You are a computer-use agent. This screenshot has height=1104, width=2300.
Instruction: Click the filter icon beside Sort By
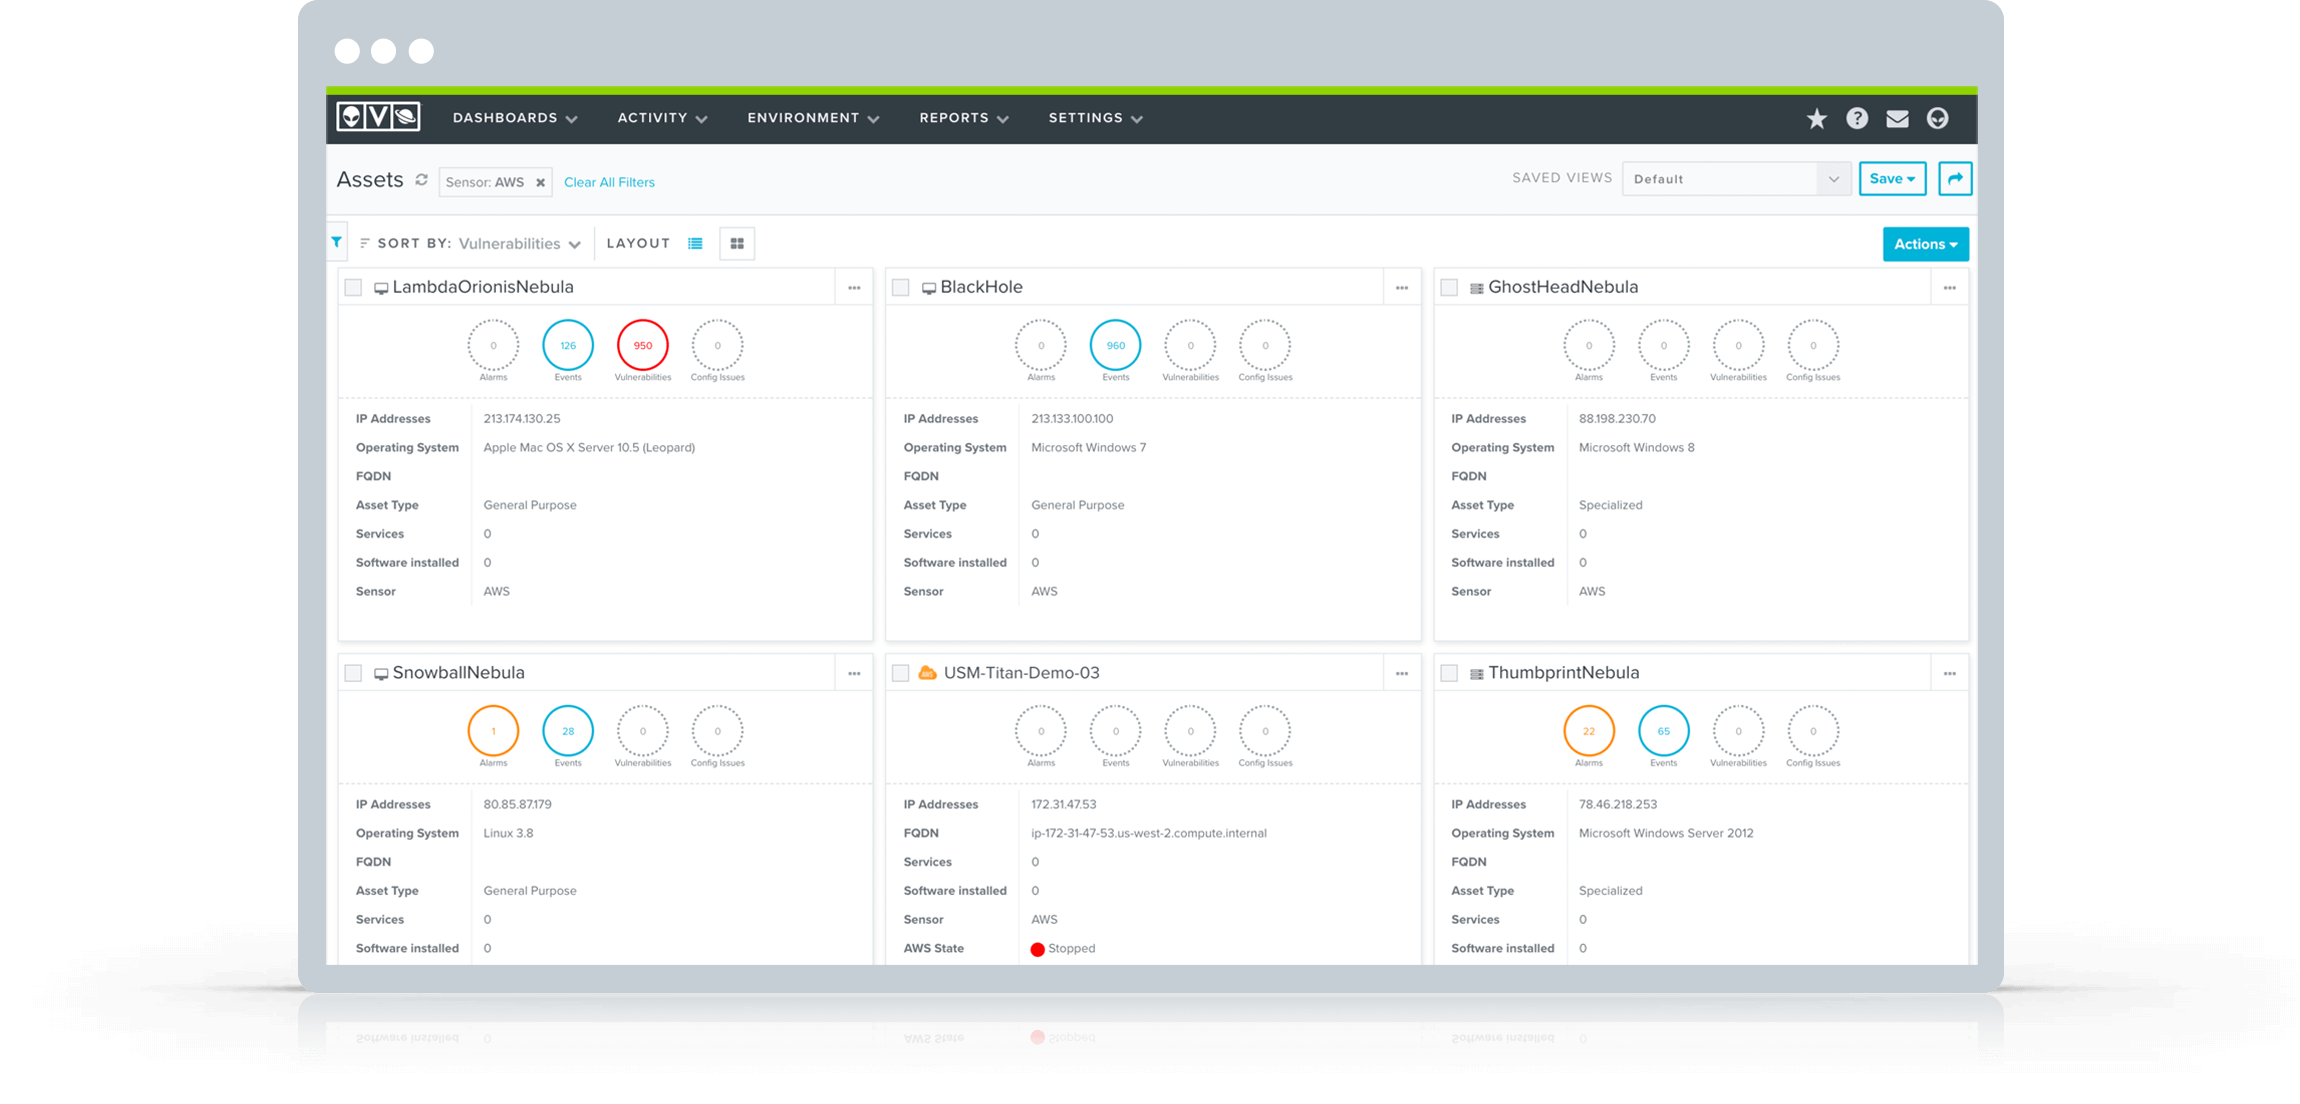click(x=337, y=242)
